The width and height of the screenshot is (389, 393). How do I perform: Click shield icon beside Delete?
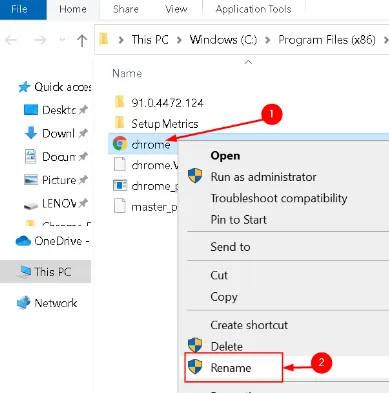pyautogui.click(x=195, y=345)
